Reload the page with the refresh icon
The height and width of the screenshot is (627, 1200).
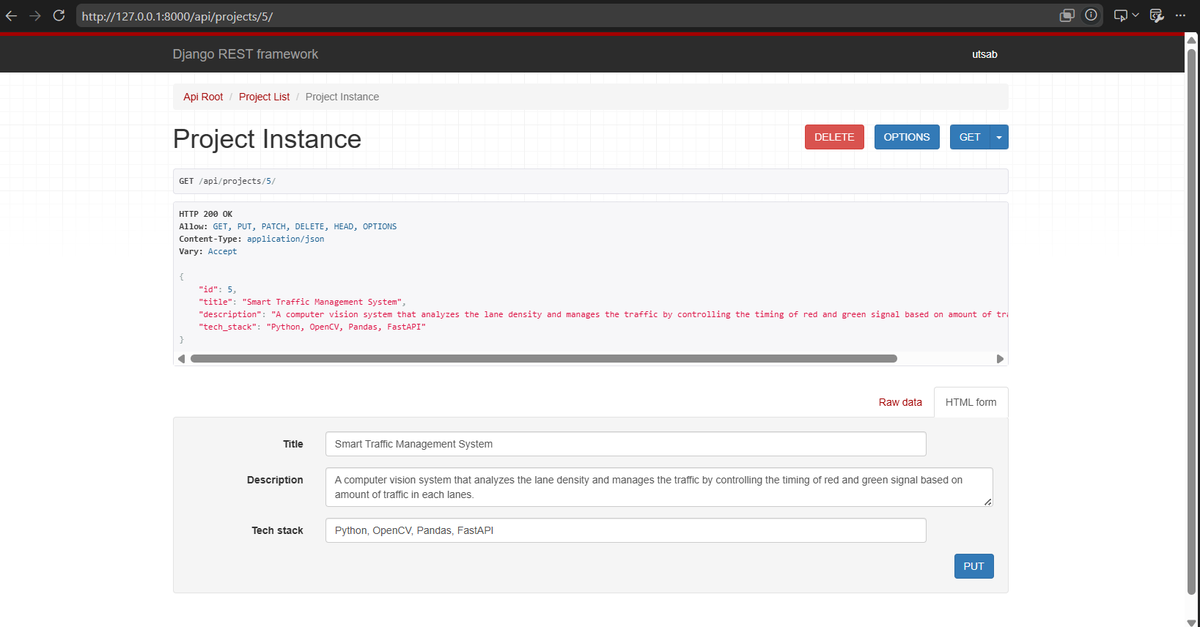click(x=59, y=16)
